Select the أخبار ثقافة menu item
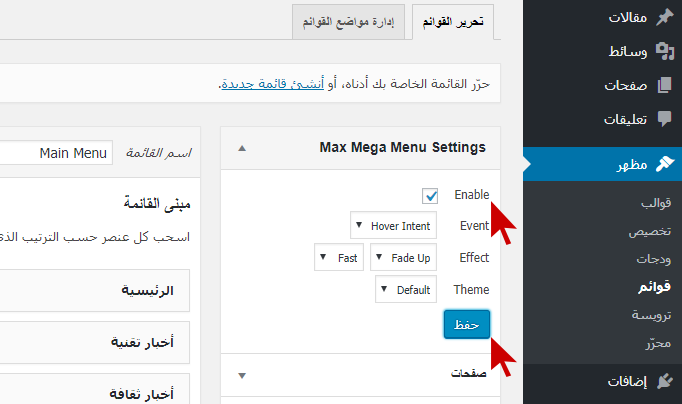 (x=94, y=389)
